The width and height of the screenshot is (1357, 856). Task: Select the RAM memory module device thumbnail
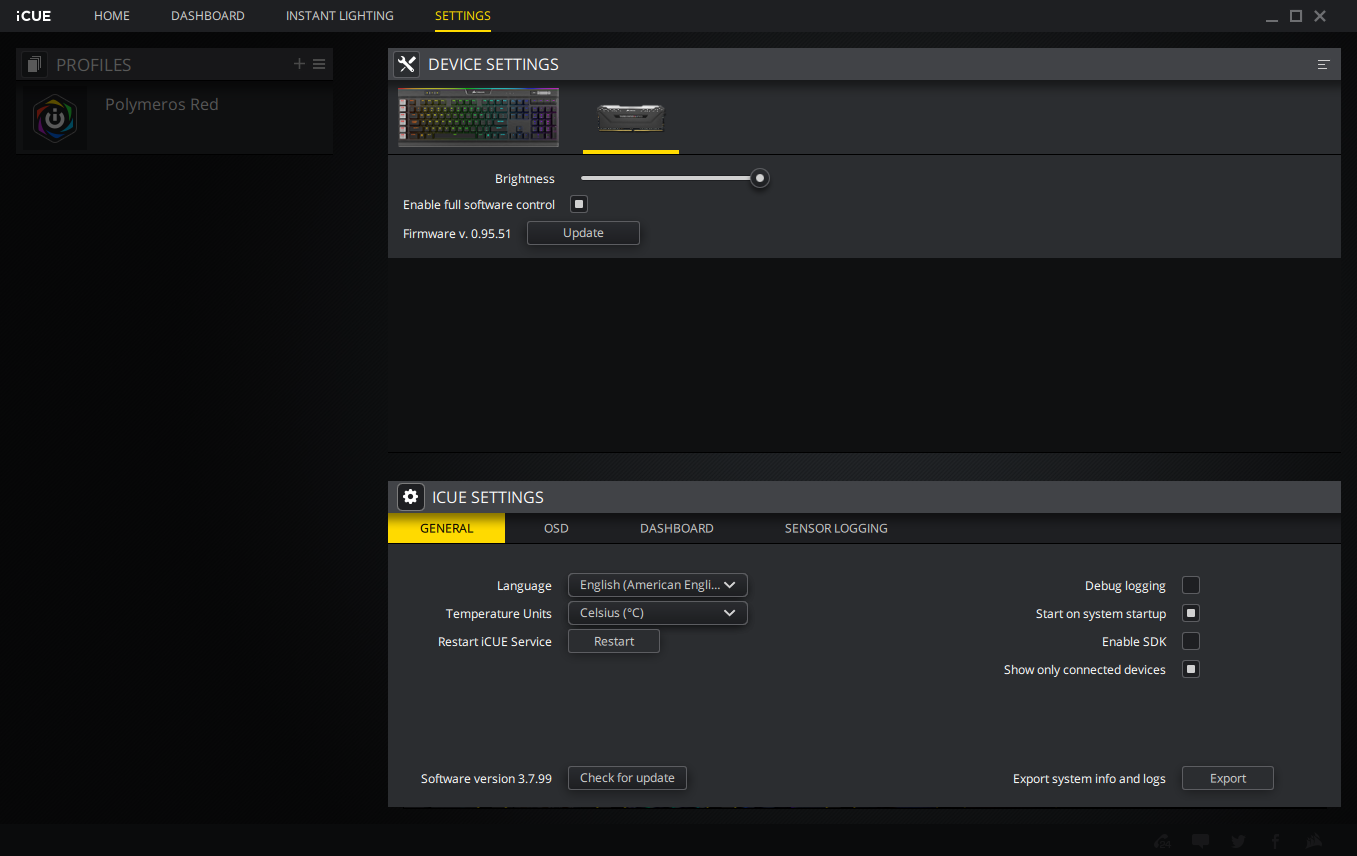(x=631, y=119)
